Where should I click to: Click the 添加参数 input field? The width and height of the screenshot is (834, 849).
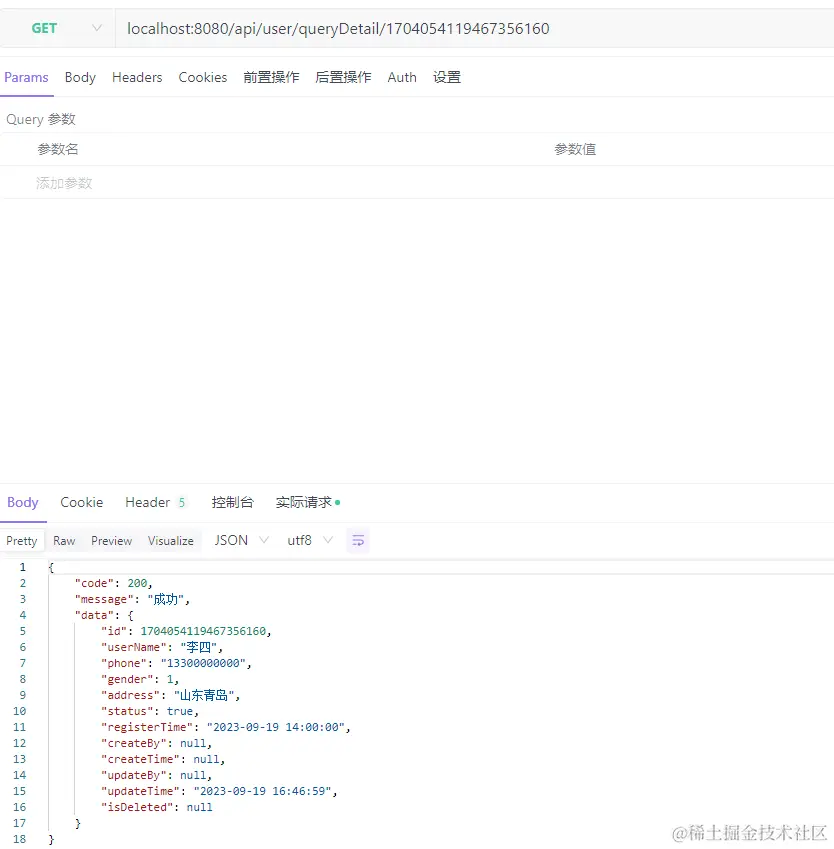[x=64, y=183]
